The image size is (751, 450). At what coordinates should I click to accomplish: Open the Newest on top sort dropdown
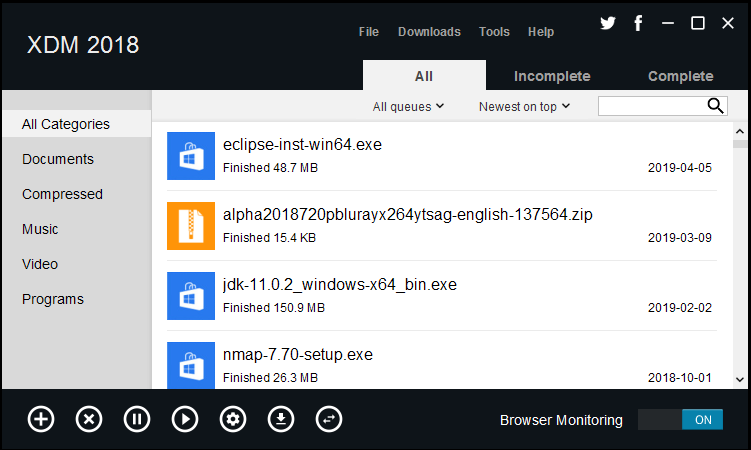pyautogui.click(x=524, y=106)
